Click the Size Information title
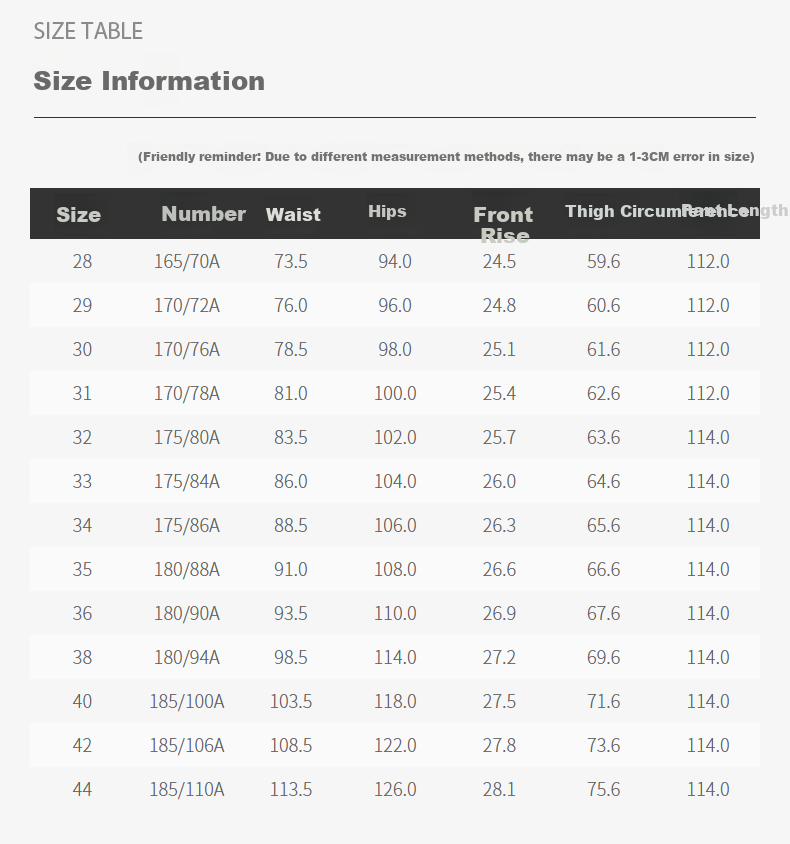This screenshot has width=790, height=844. coord(149,81)
